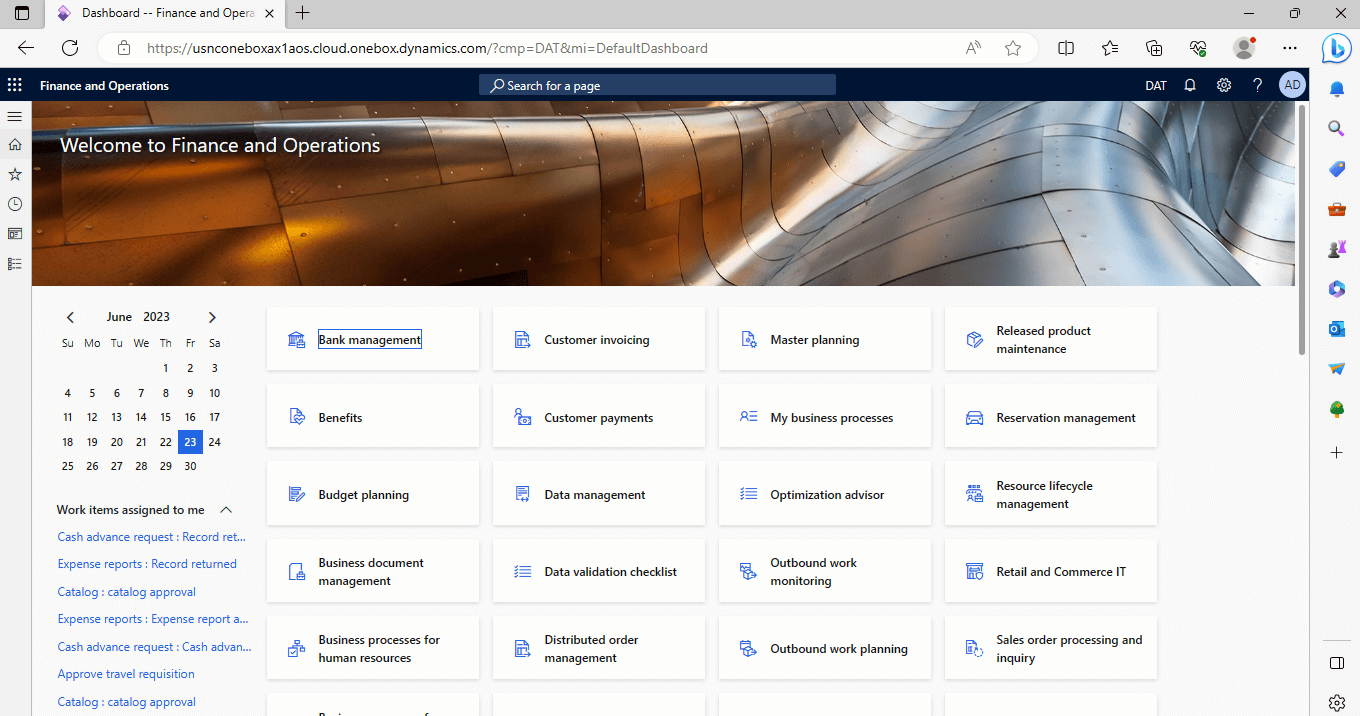
Task: Open the Modules list icon in sidebar
Action: pos(14,264)
